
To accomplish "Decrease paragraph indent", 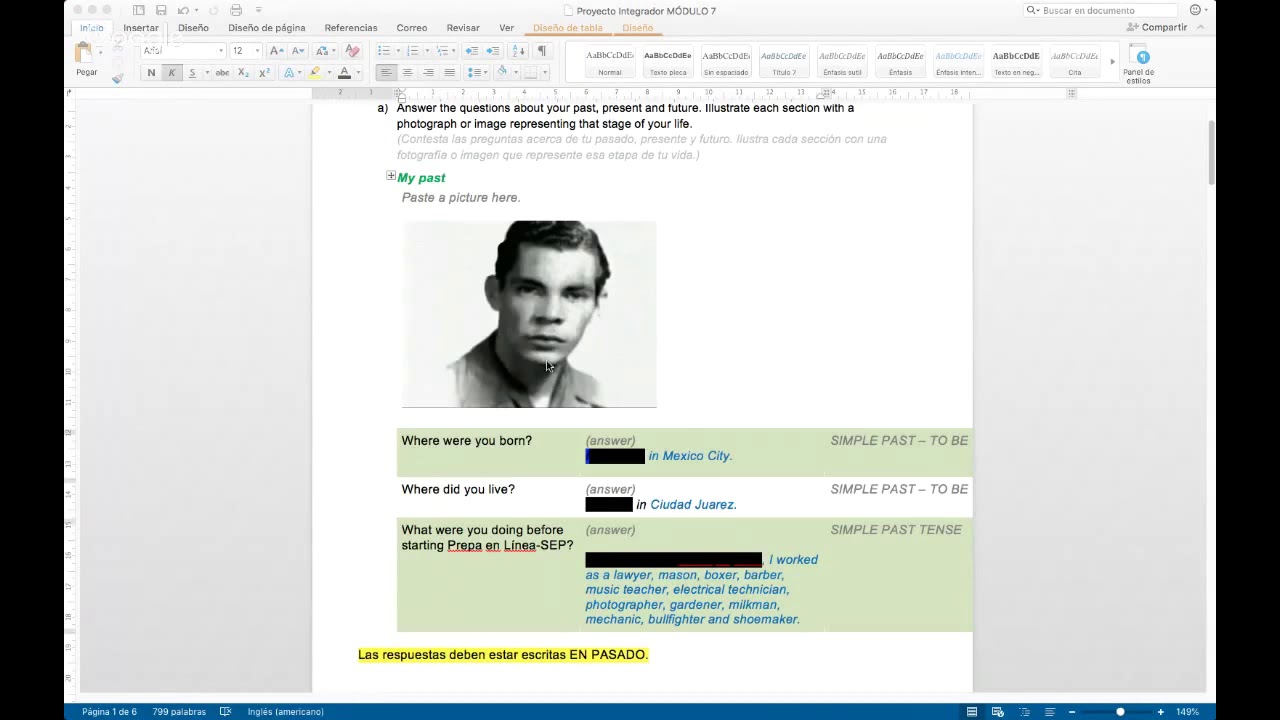I will (471, 50).
